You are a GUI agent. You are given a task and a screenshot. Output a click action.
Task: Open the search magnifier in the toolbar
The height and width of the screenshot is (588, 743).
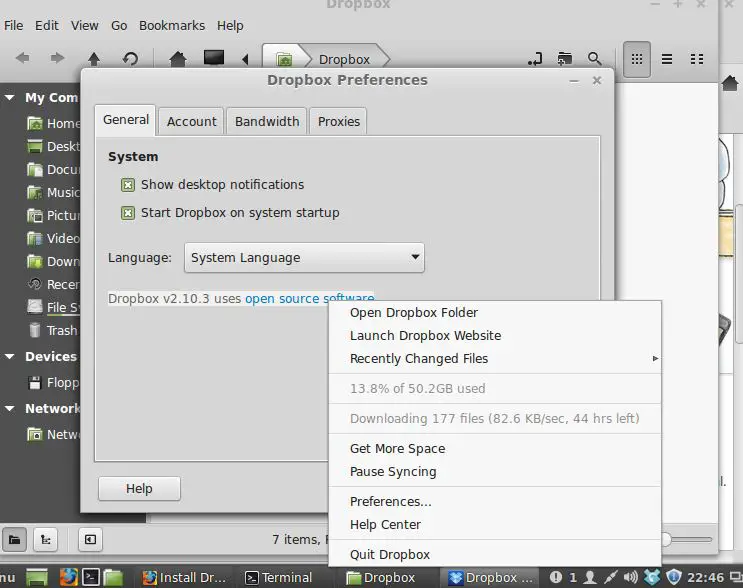(595, 59)
